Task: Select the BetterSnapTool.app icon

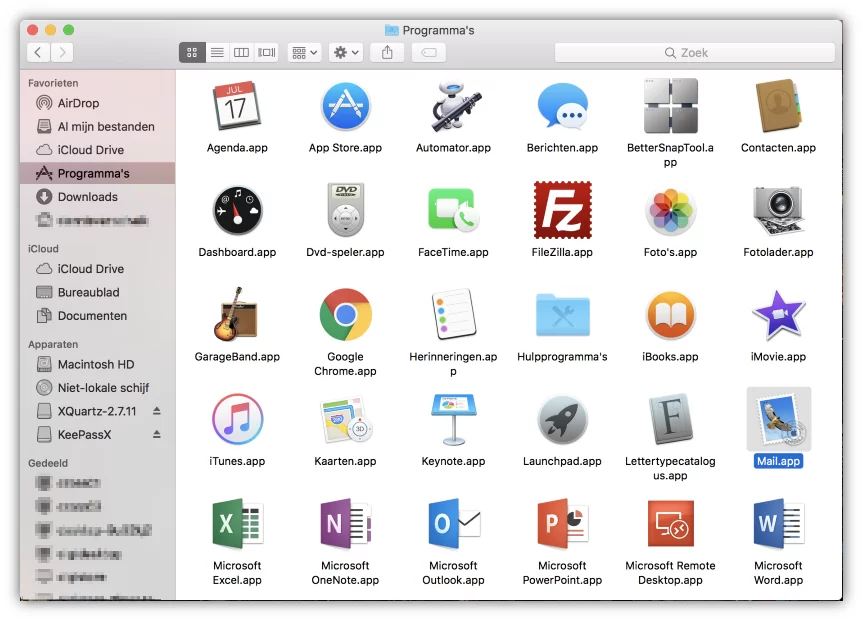Action: pyautogui.click(x=670, y=106)
